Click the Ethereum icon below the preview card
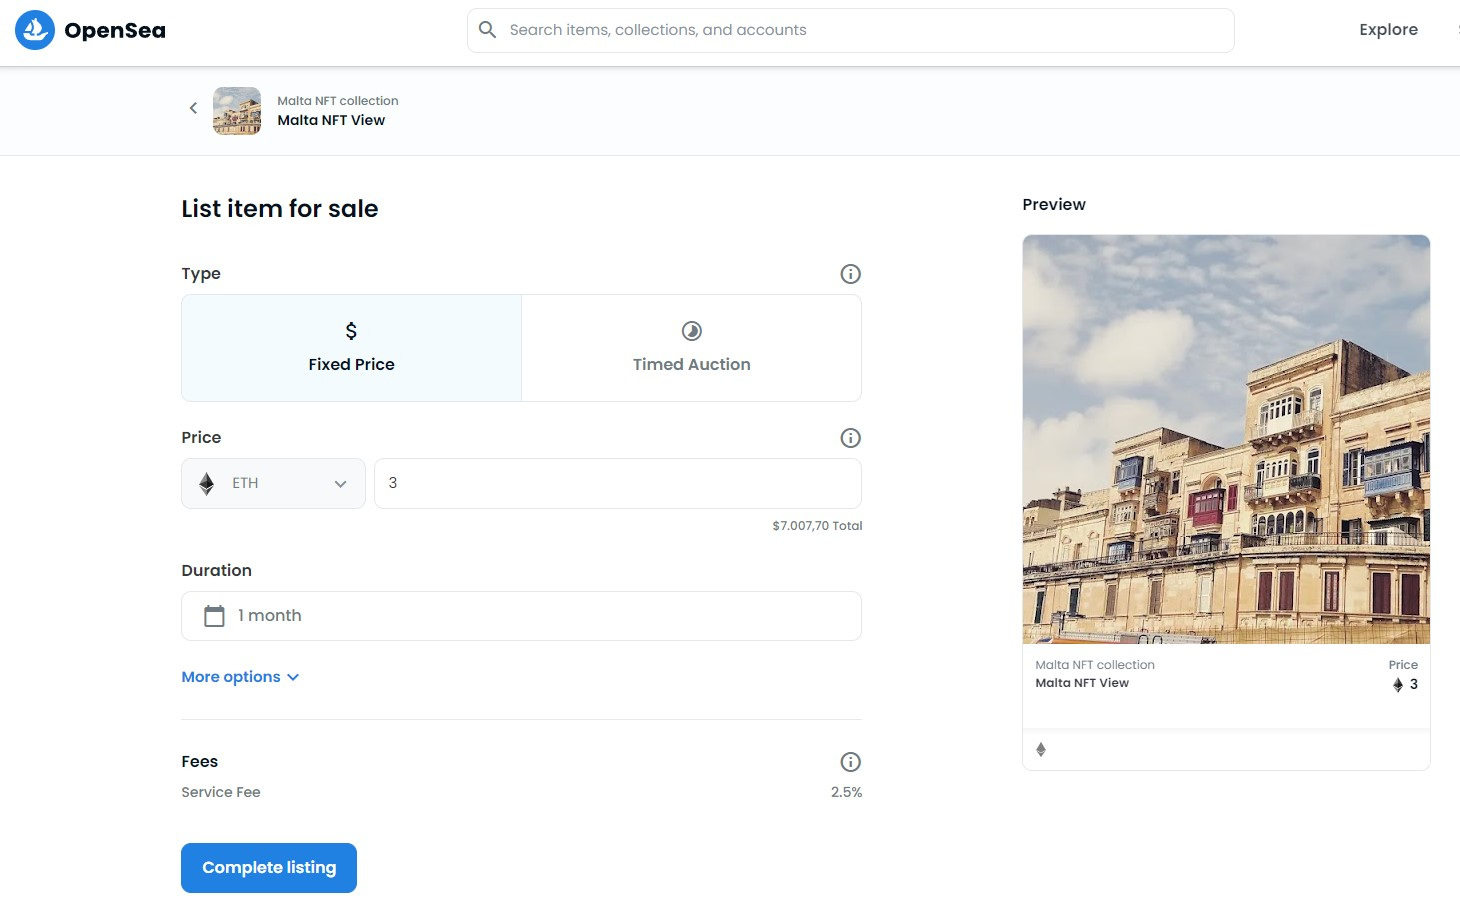Screen dimensions: 1460x899 (x=1041, y=750)
